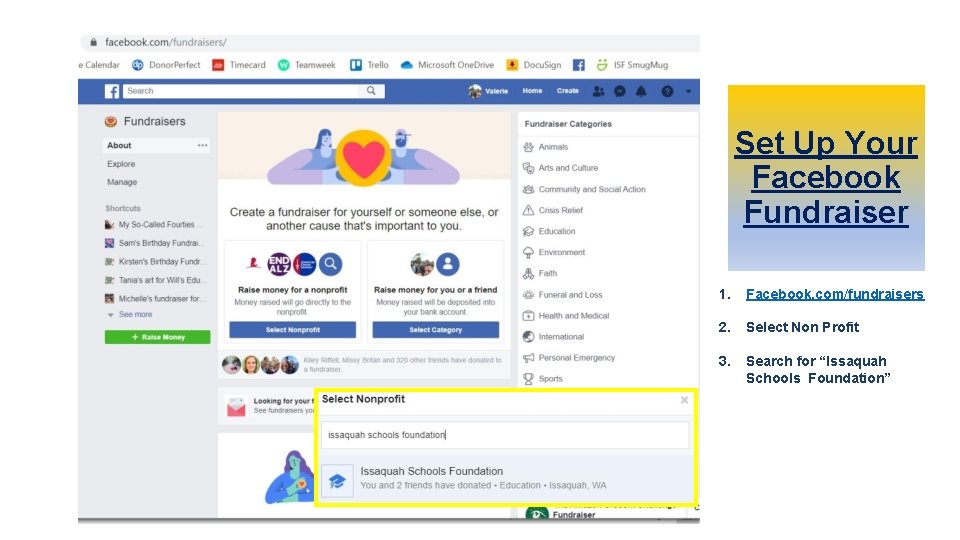Open Michelle's fundraiser shortcut

click(x=156, y=298)
